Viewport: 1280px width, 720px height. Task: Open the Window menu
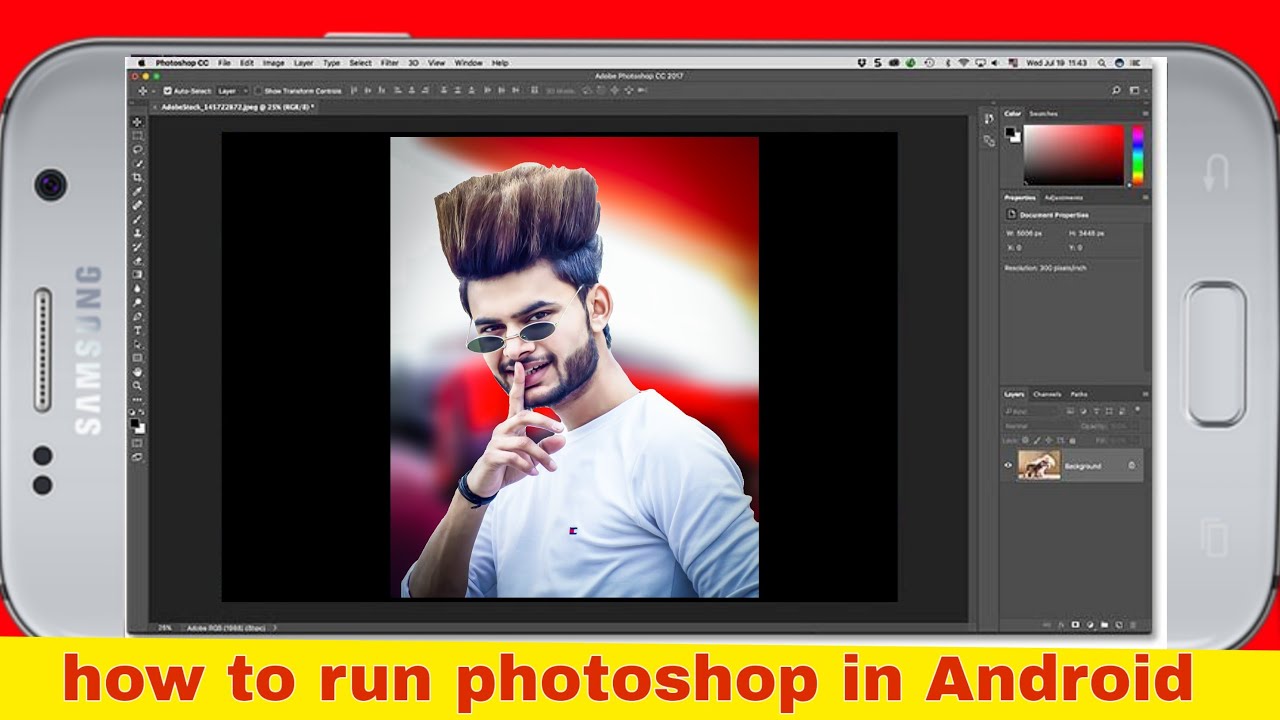pyautogui.click(x=468, y=63)
